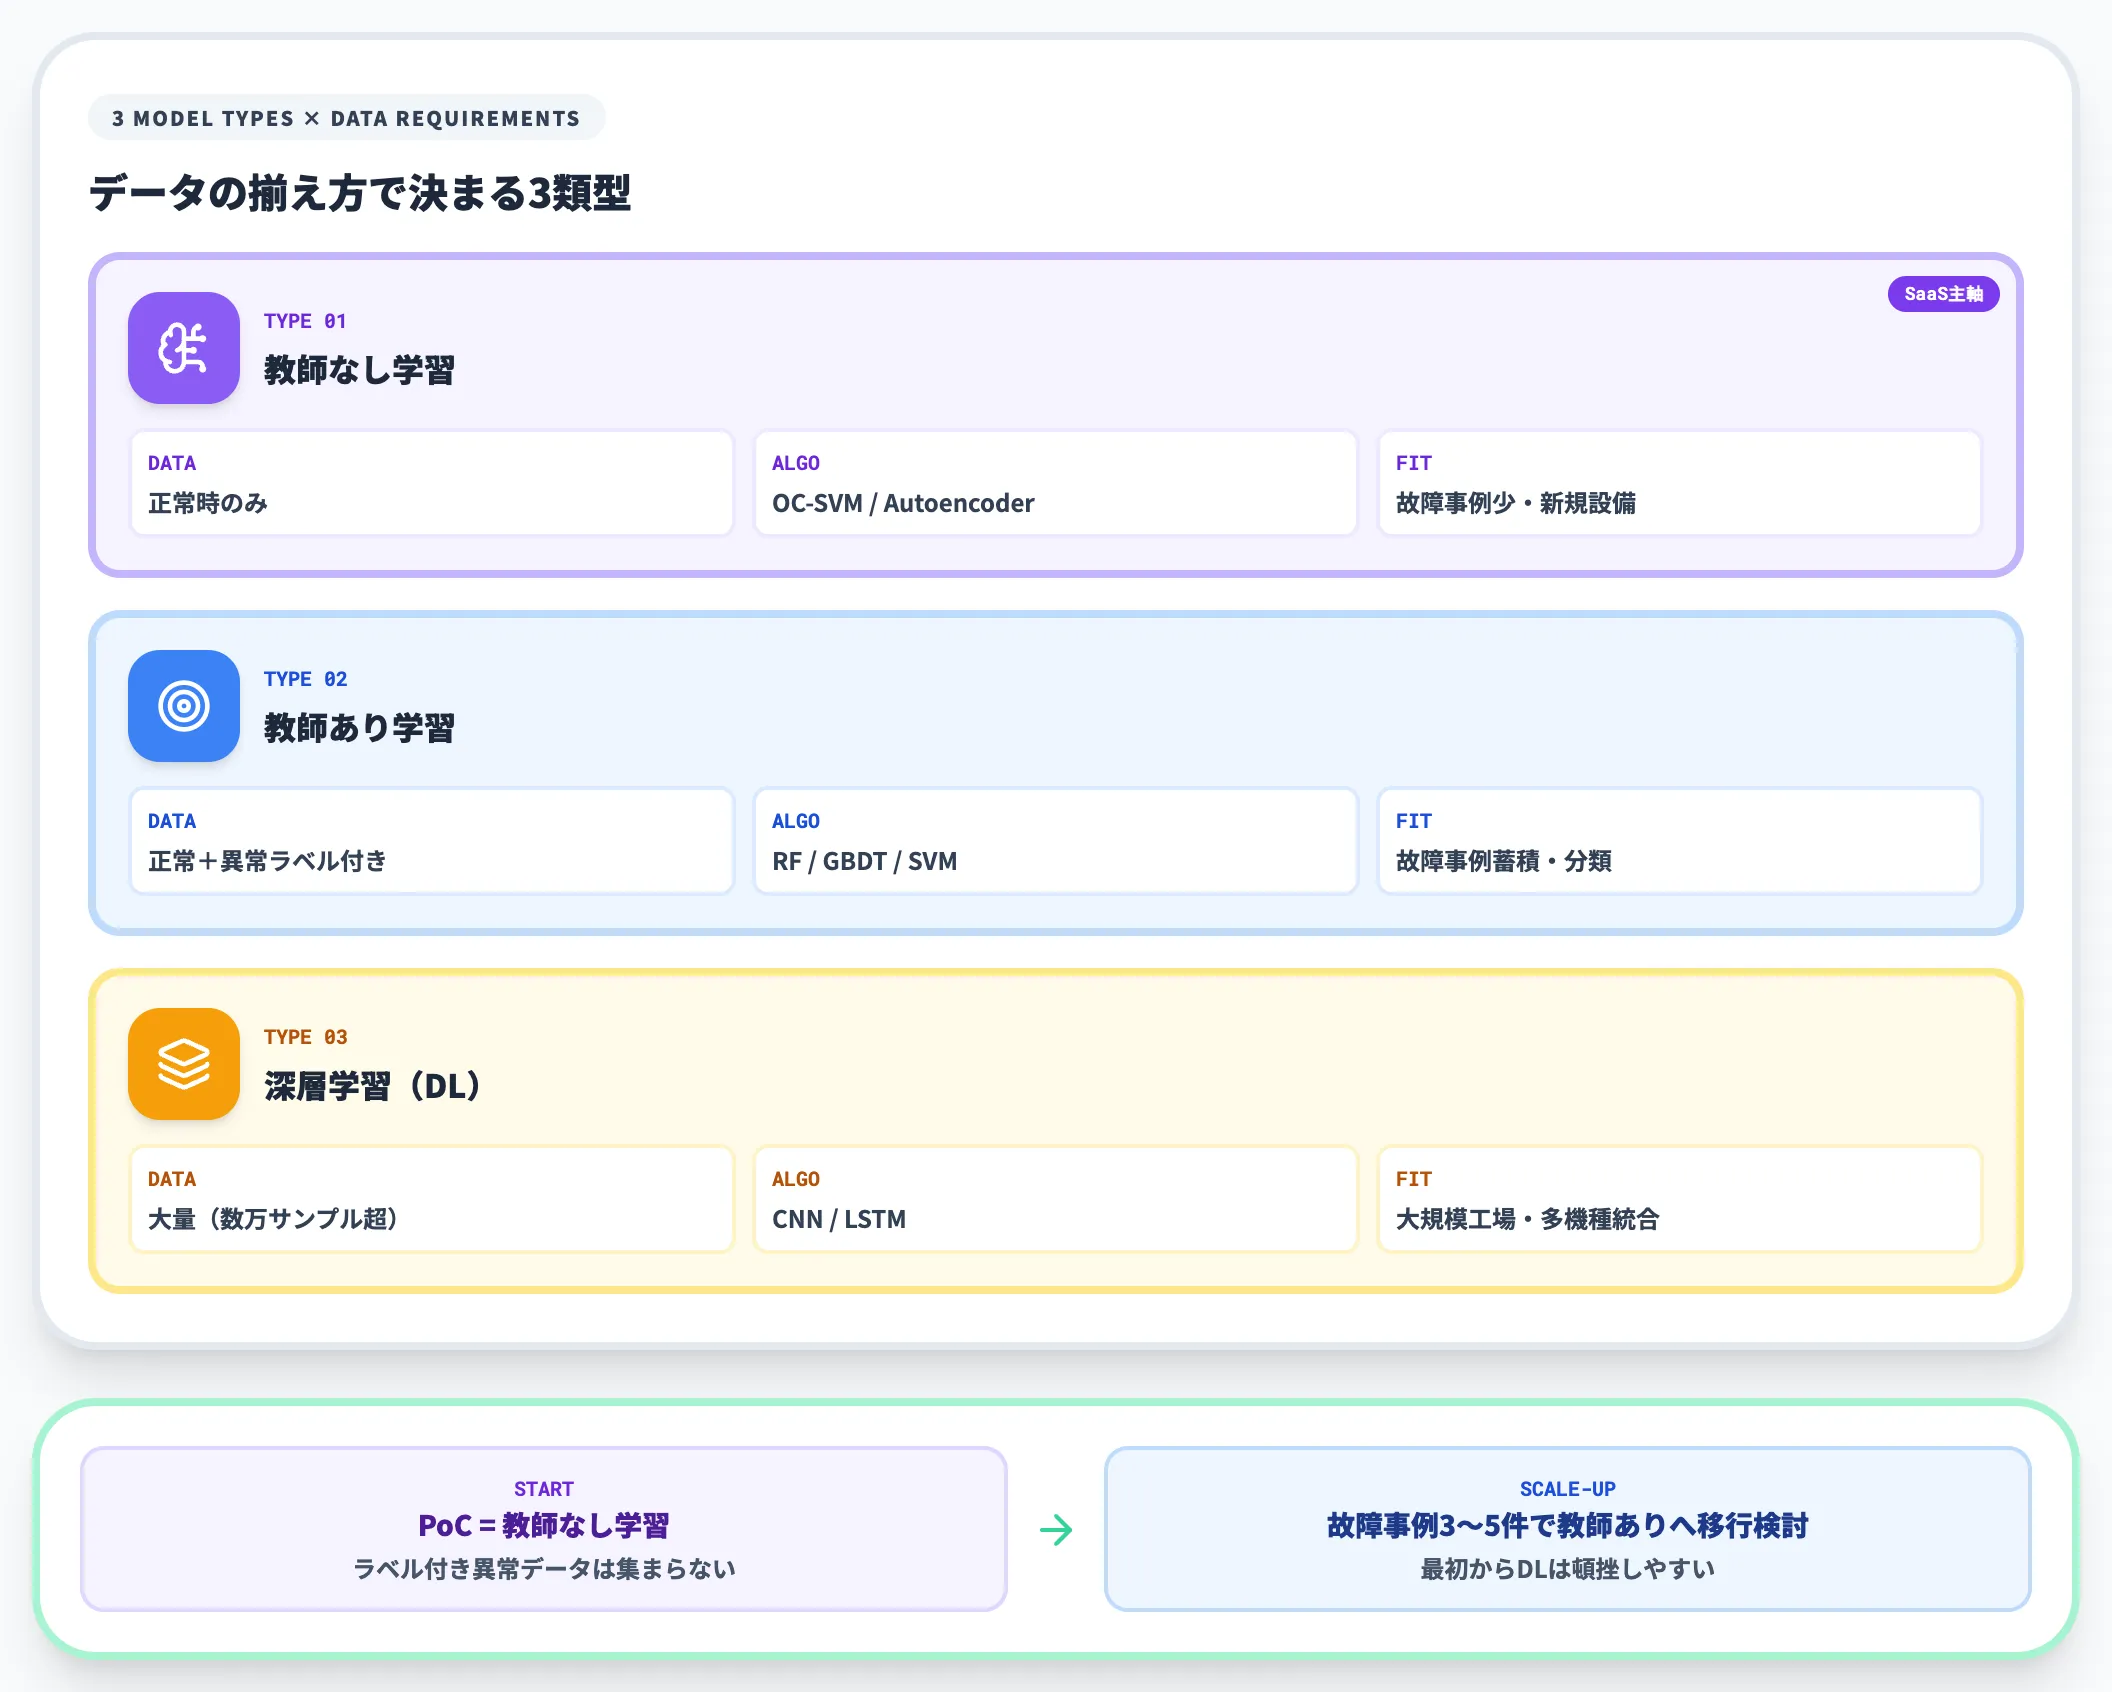Open the START PoC＝教師なし学習 card
This screenshot has height=1692, width=2112.
[544, 1529]
